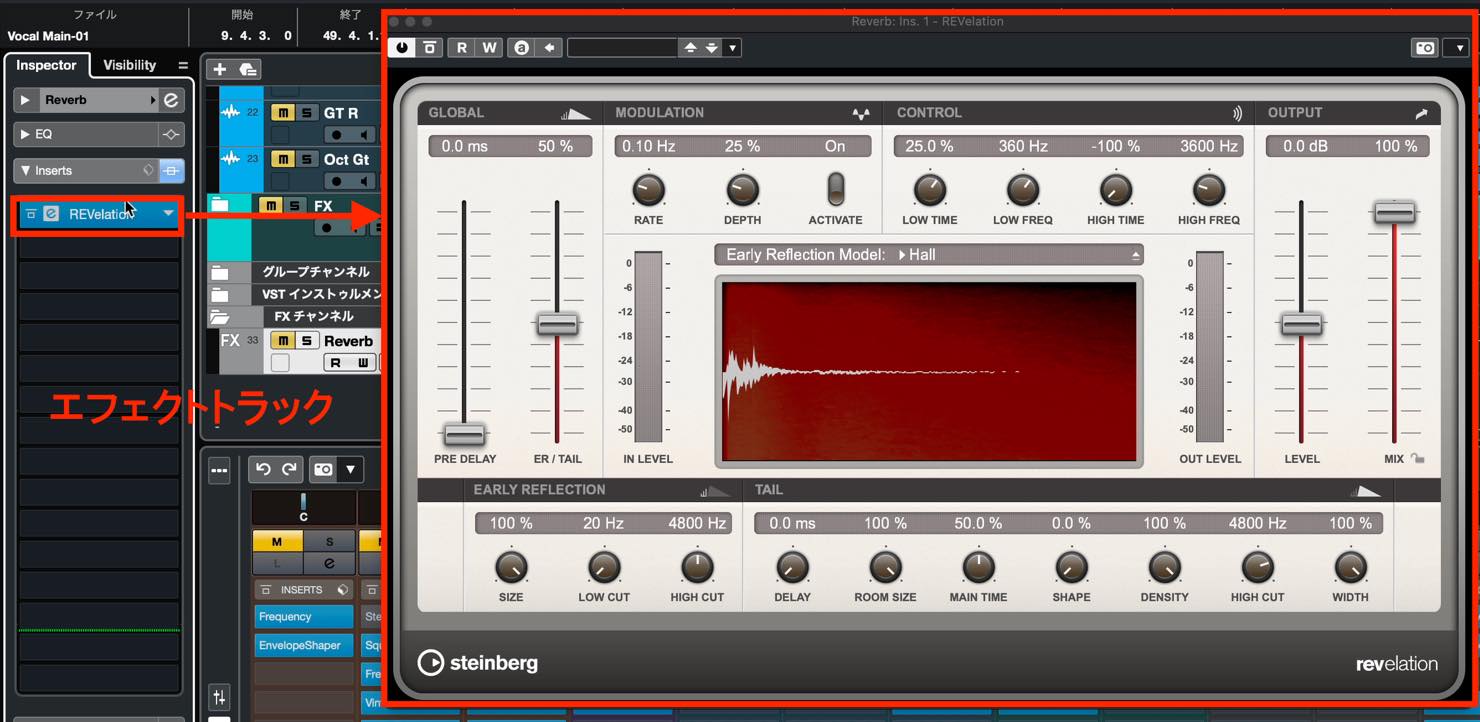Screen dimensions: 1480x722
Task: Open the Inspector setup menu icon
Action: [x=182, y=66]
